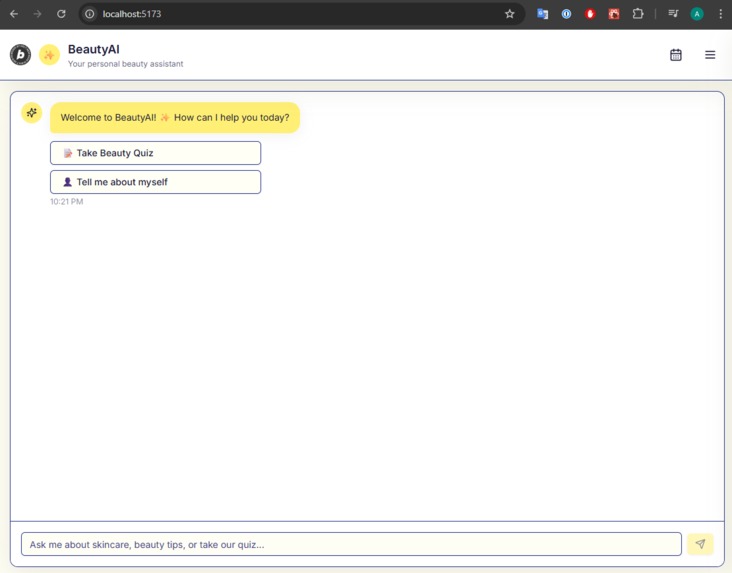Send message with paper plane button
The width and height of the screenshot is (732, 573).
tap(700, 544)
